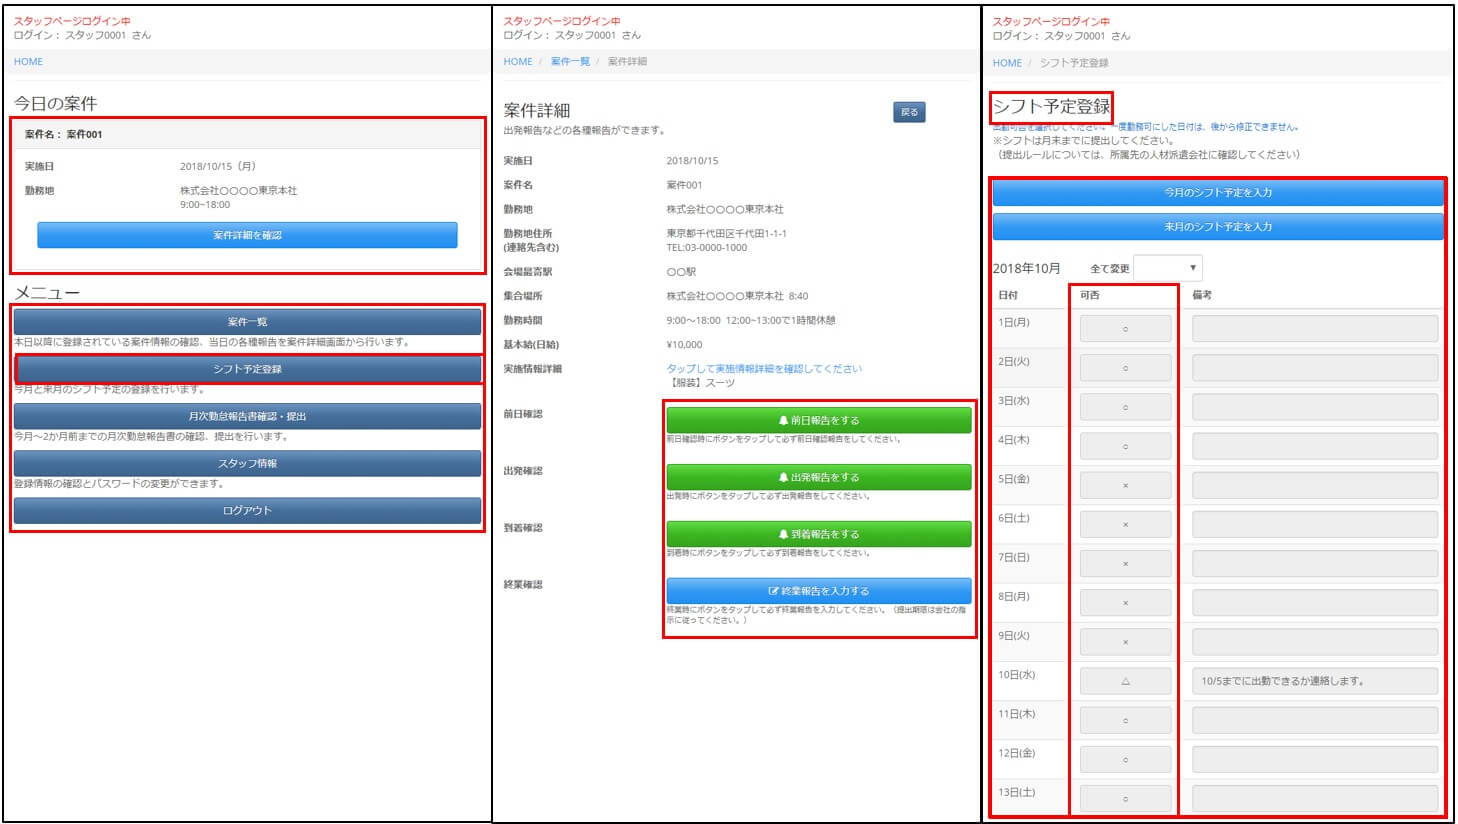Viewport: 1458px width, 824px height.
Task: Click the ¥10,000 基本給 value
Action: [685, 345]
